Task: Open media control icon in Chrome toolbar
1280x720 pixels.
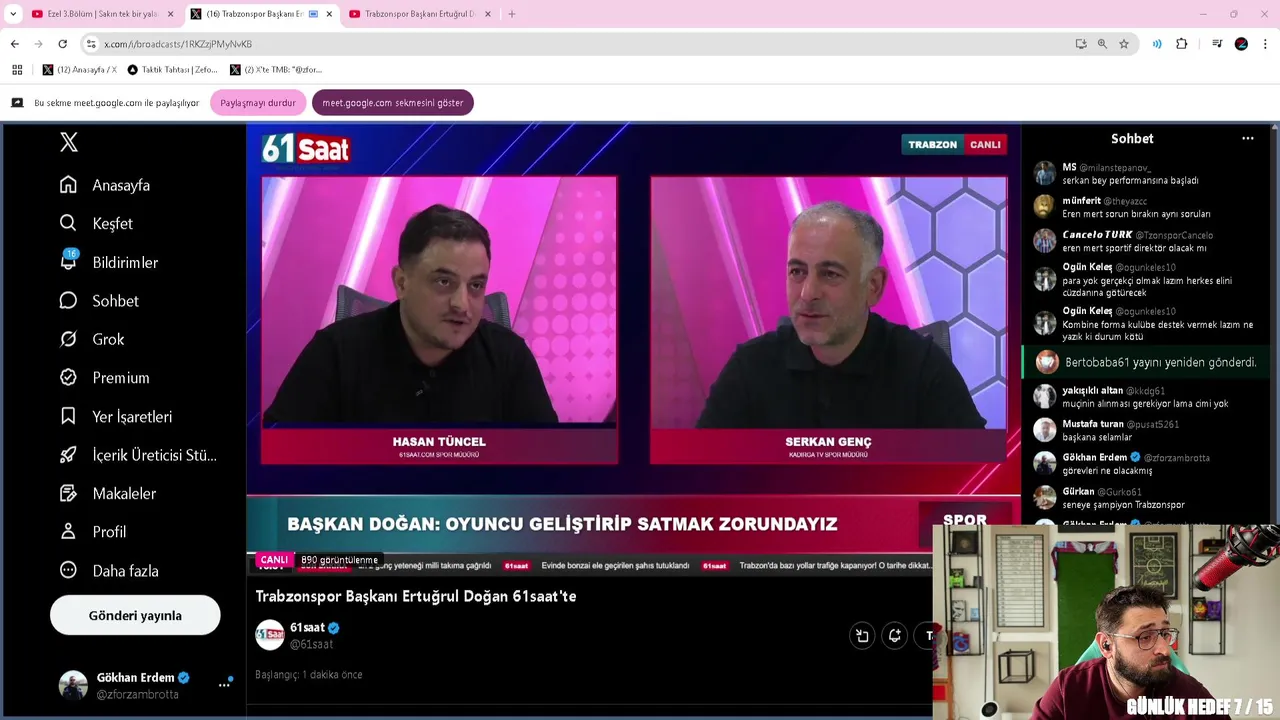Action: [1217, 44]
